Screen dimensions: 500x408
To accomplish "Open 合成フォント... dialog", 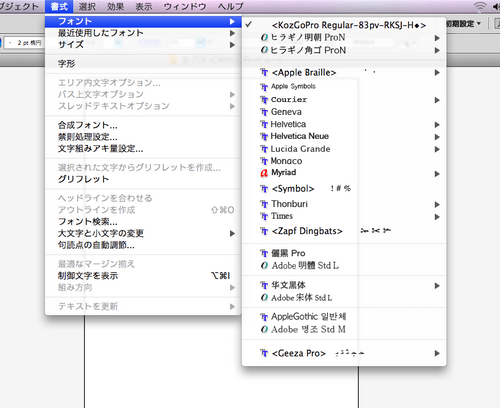I will (143, 125).
